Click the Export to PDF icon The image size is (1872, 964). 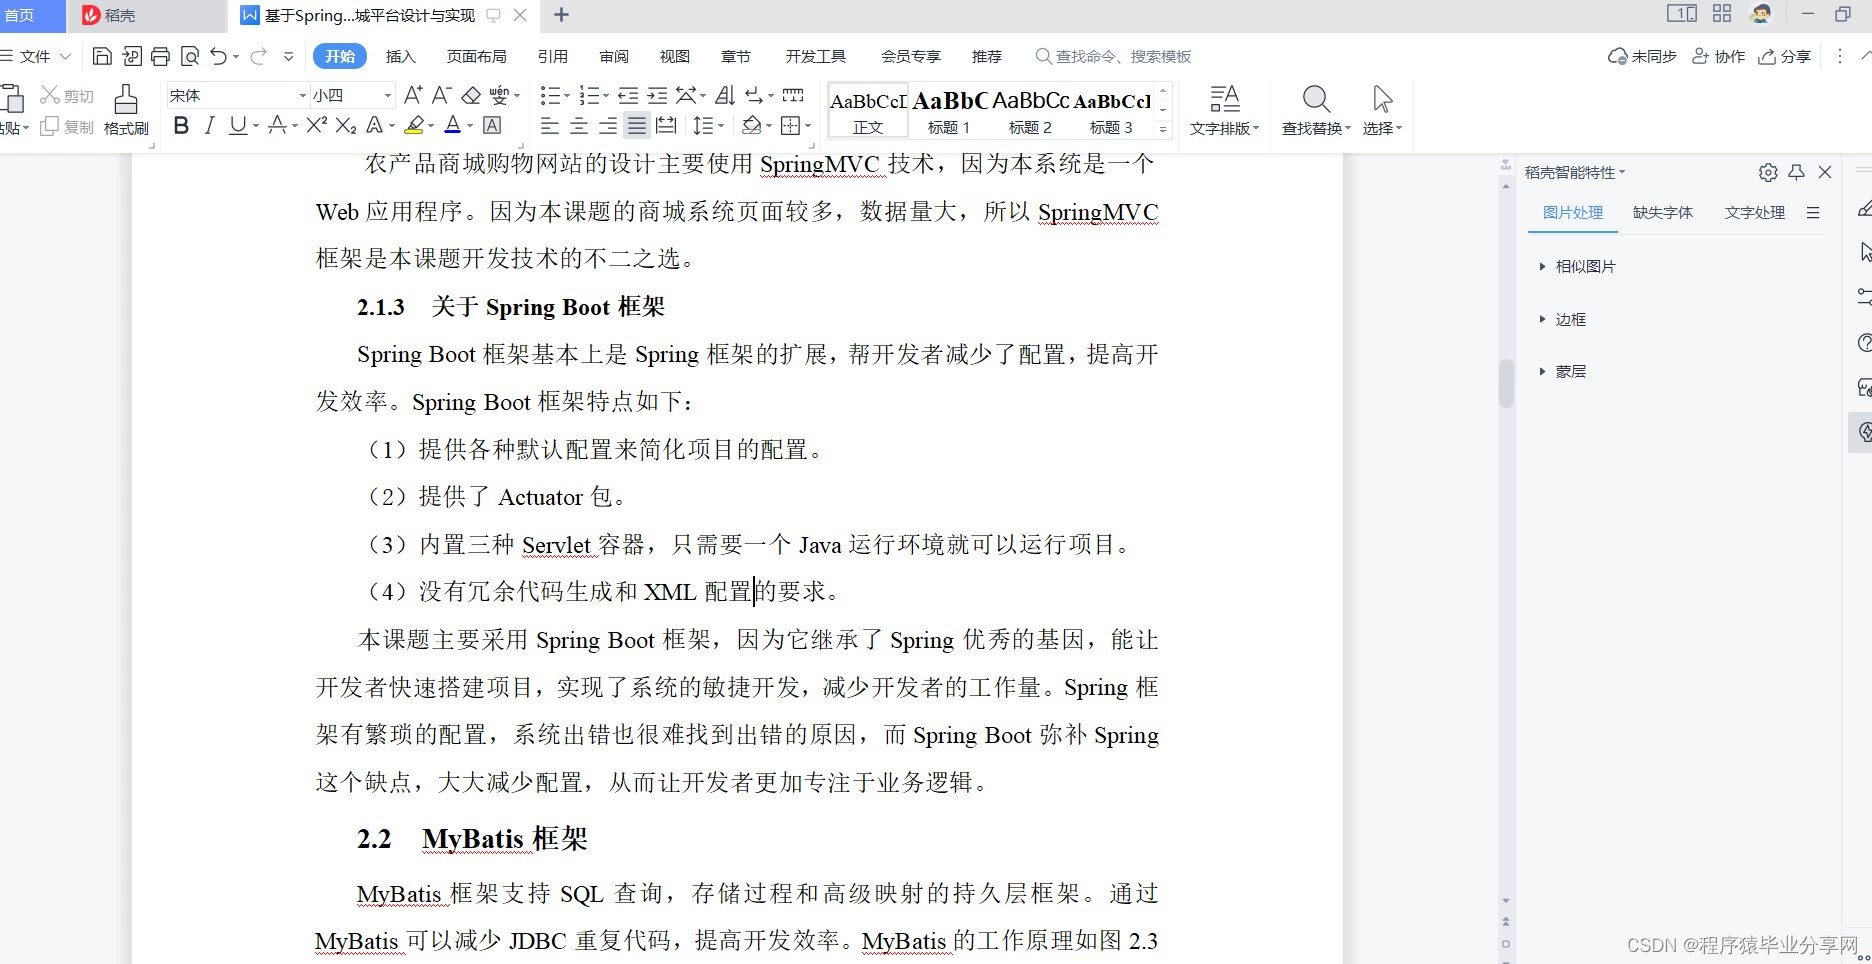click(x=132, y=56)
